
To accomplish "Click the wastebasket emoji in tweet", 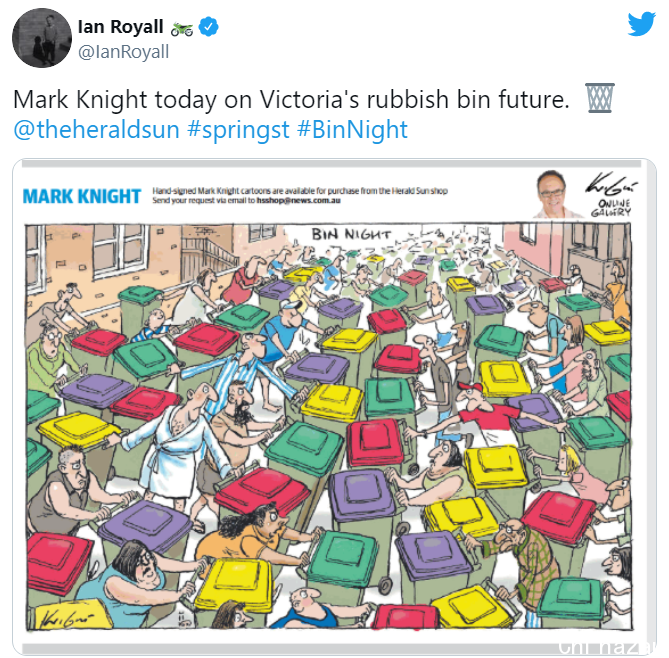I will [600, 98].
